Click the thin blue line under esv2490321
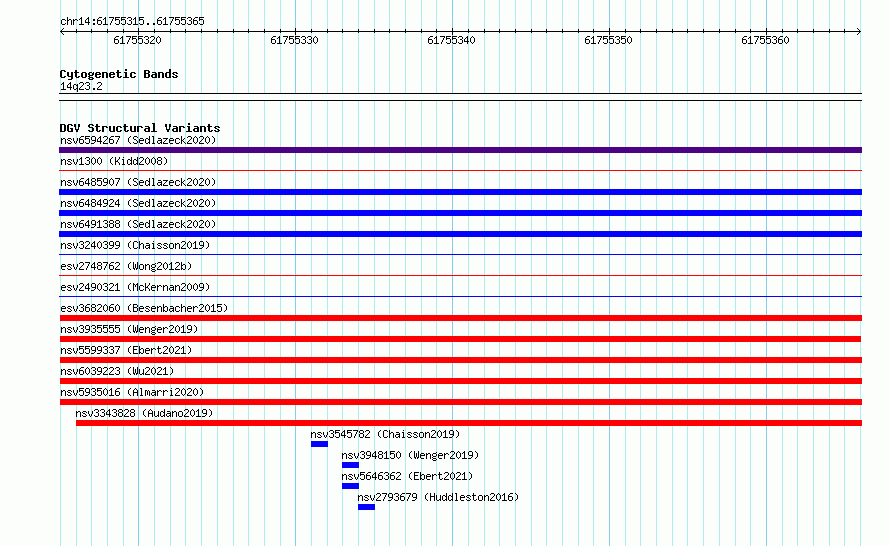The width and height of the screenshot is (890, 546). (x=460, y=296)
